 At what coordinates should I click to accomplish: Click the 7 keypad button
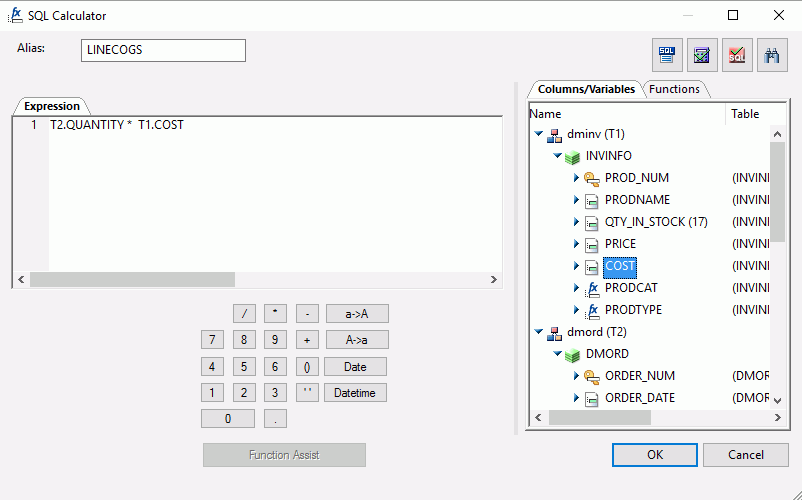(212, 339)
